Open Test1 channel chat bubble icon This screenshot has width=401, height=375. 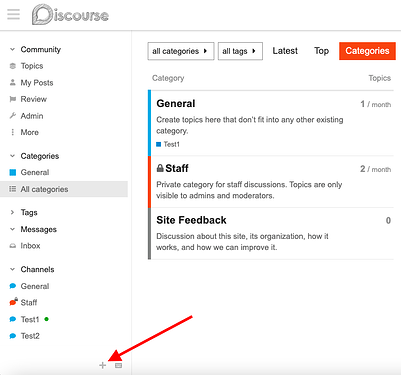(13, 319)
